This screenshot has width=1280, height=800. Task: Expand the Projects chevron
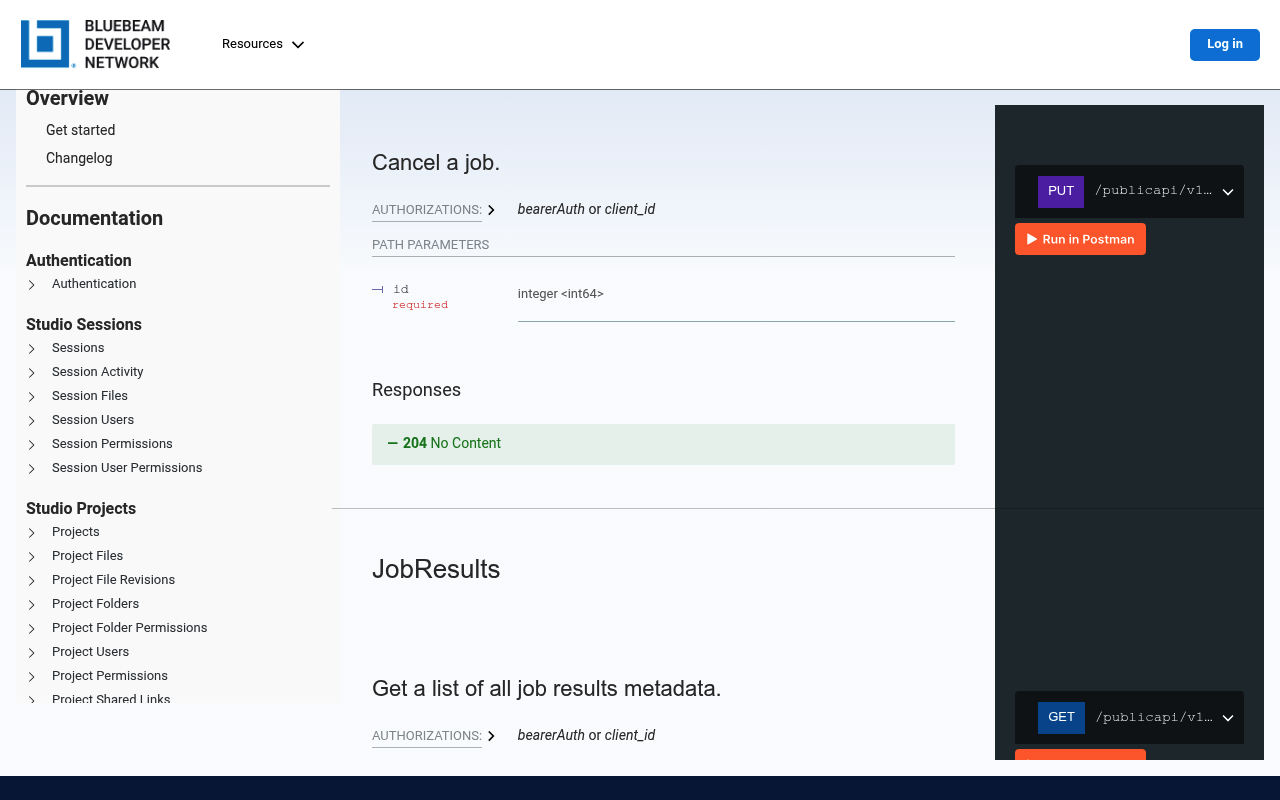pyautogui.click(x=32, y=533)
